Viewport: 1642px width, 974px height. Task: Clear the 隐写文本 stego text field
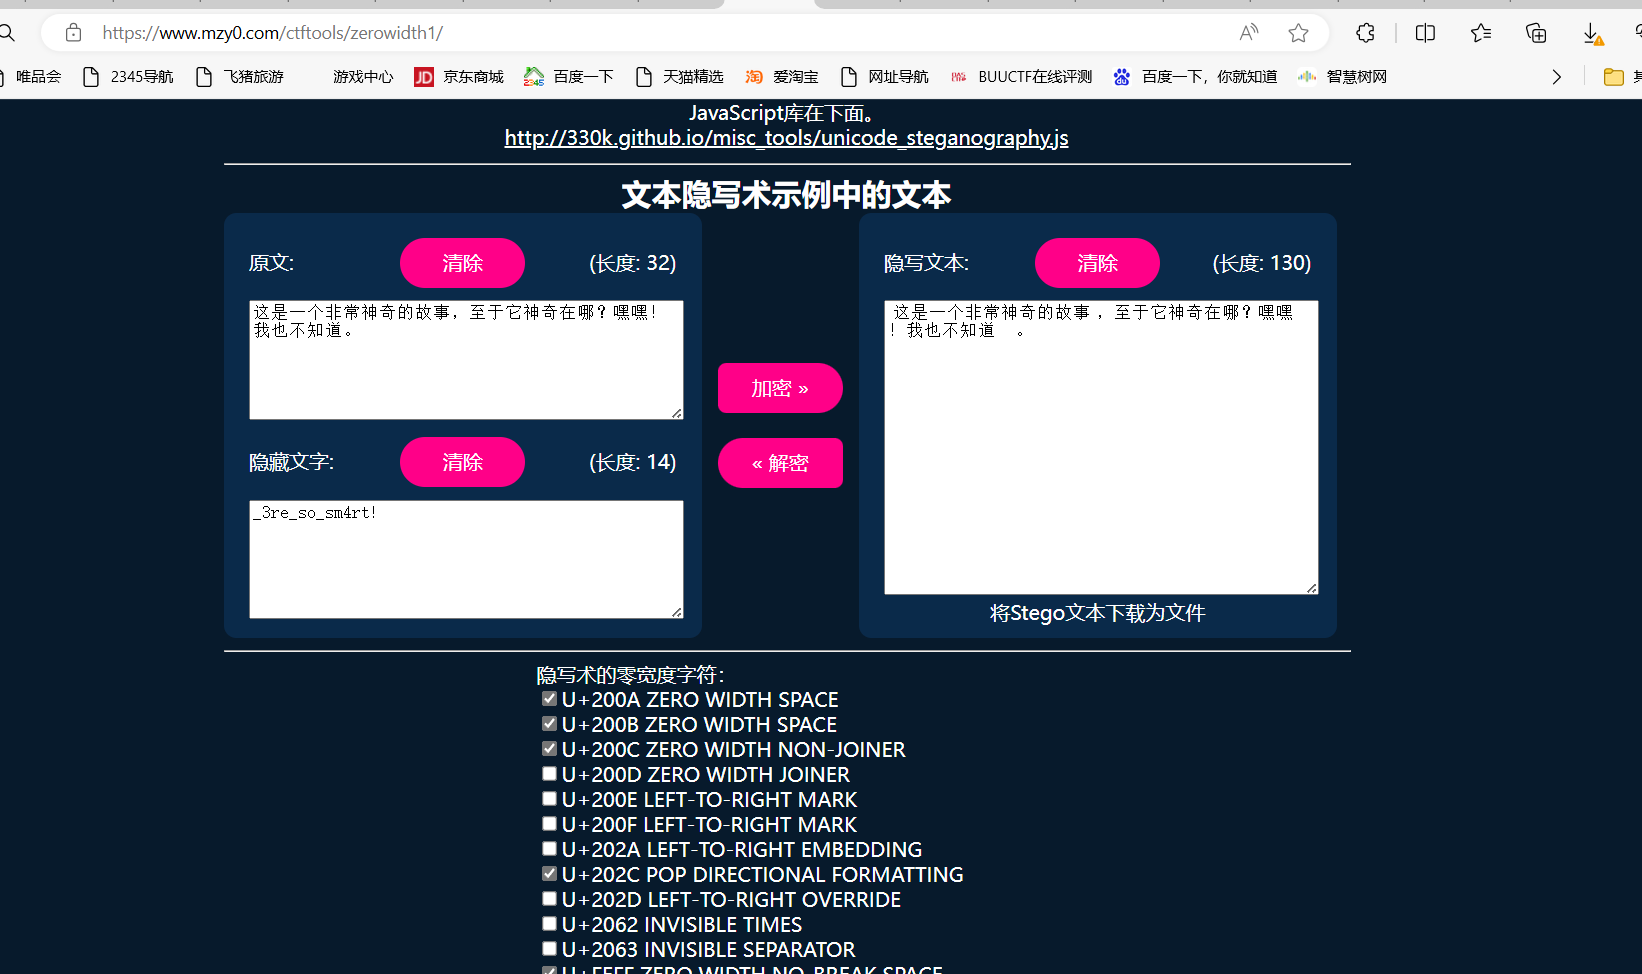[x=1097, y=263]
